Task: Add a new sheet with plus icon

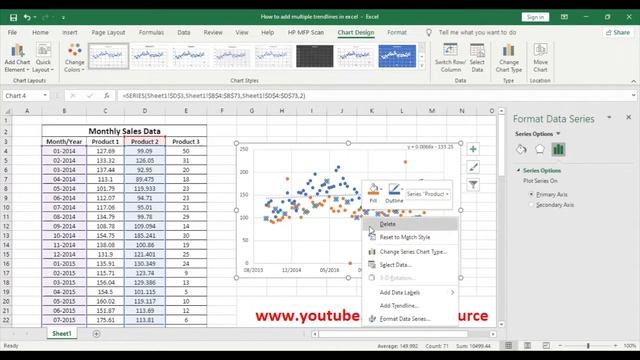Action: coord(96,334)
